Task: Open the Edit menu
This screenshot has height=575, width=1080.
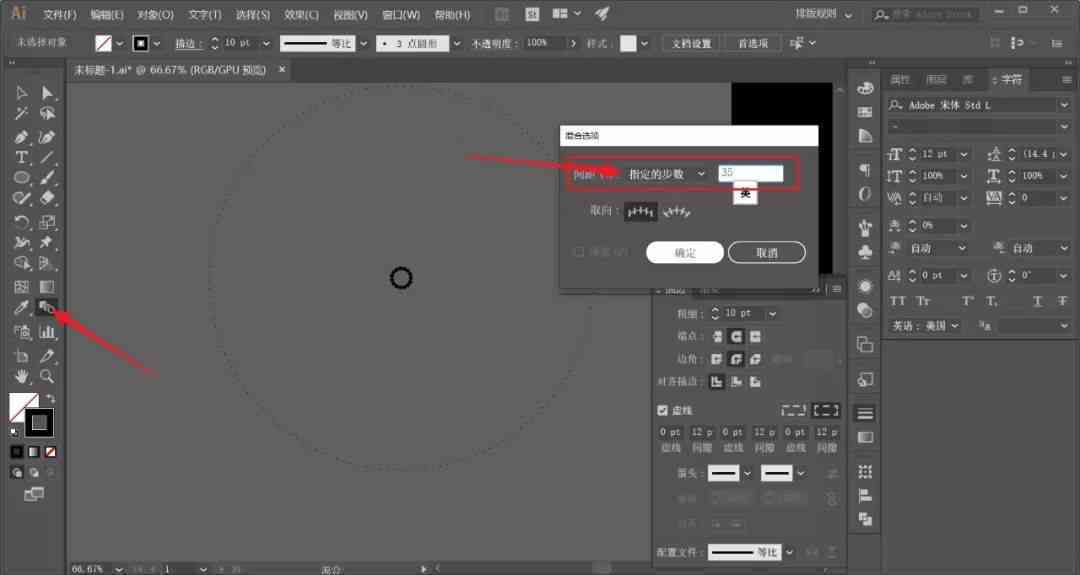Action: (106, 14)
